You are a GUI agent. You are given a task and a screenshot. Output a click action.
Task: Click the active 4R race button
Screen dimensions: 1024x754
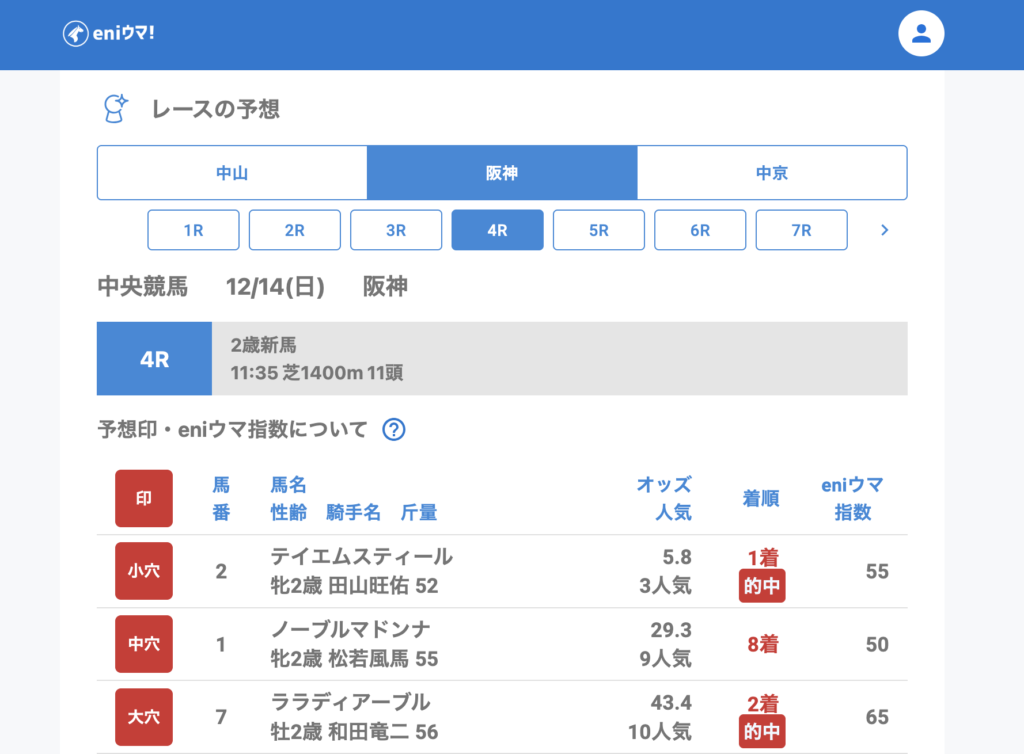coord(497,230)
